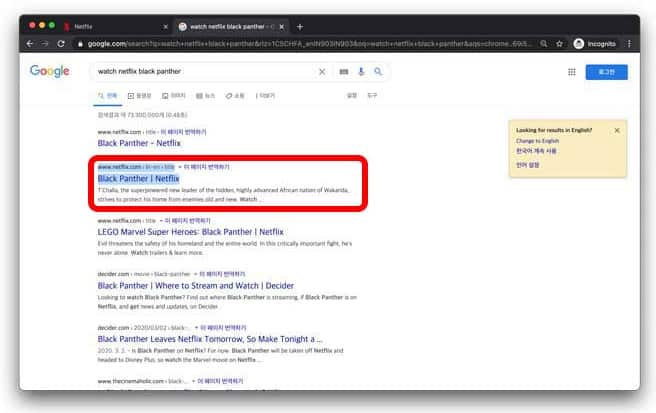The width and height of the screenshot is (656, 413).
Task: Close the Netflix tab
Action: coord(165,27)
